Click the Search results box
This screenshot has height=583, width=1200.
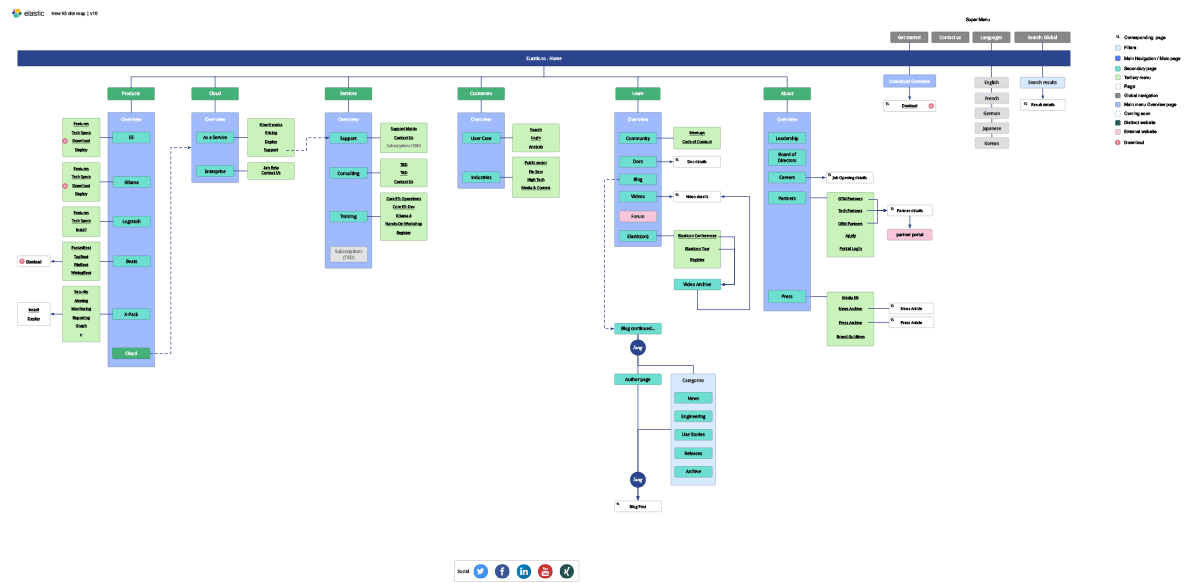[x=1042, y=83]
